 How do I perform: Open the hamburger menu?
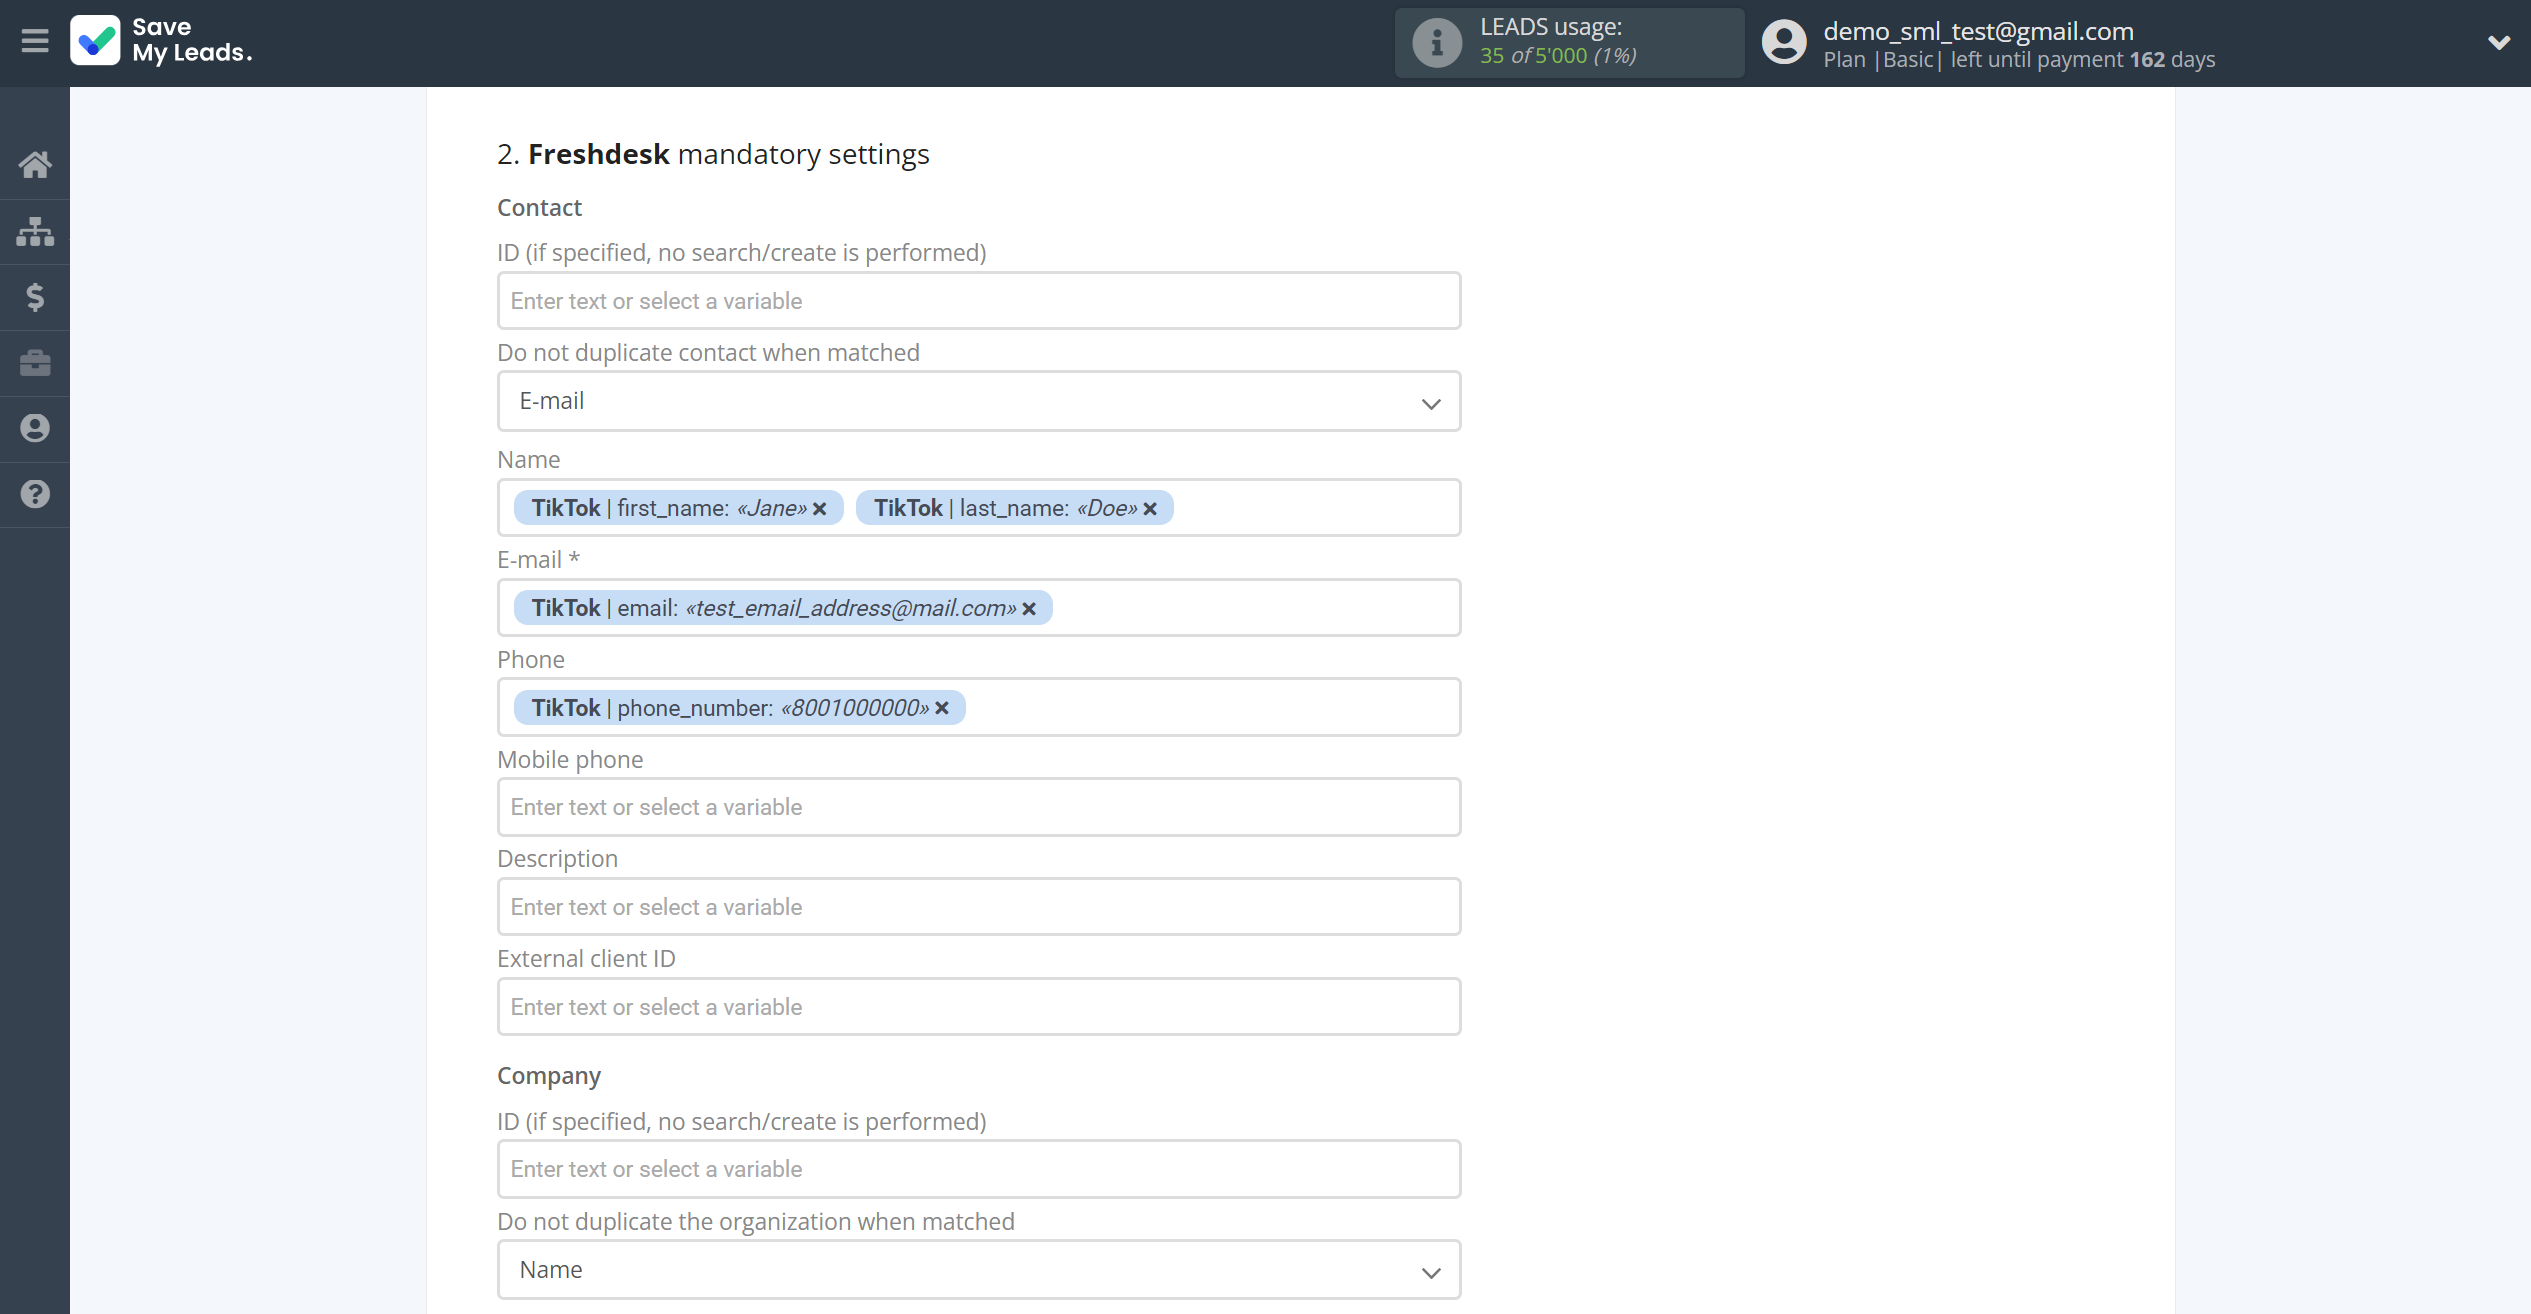click(x=35, y=41)
